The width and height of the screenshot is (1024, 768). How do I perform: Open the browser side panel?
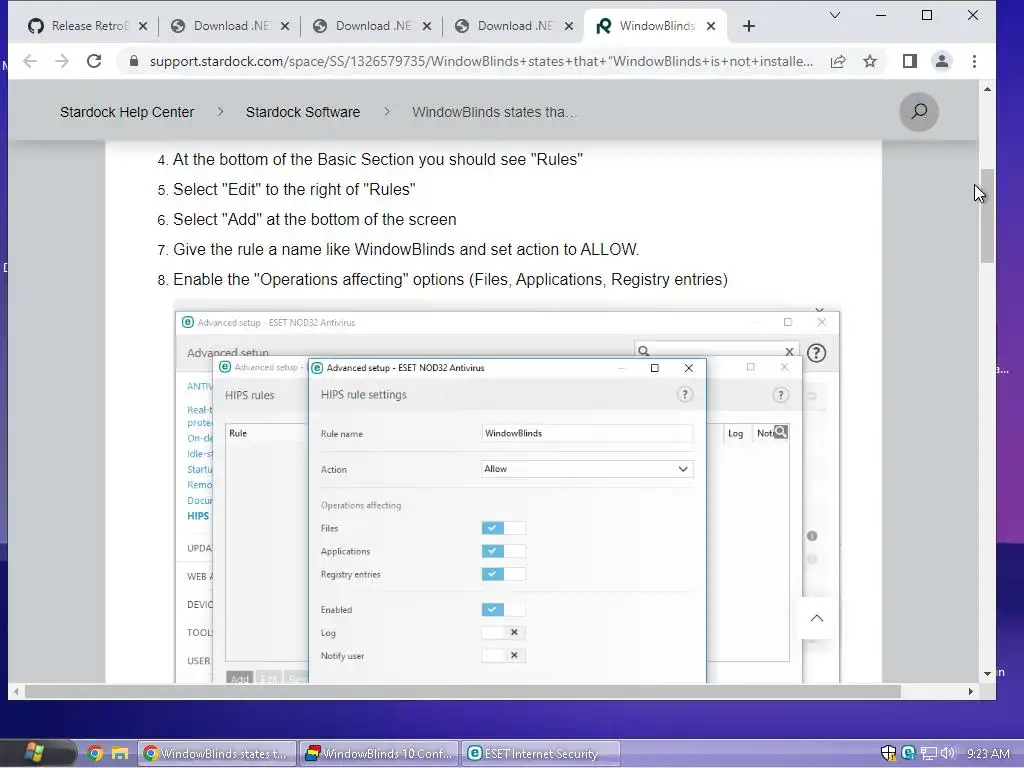click(x=910, y=61)
